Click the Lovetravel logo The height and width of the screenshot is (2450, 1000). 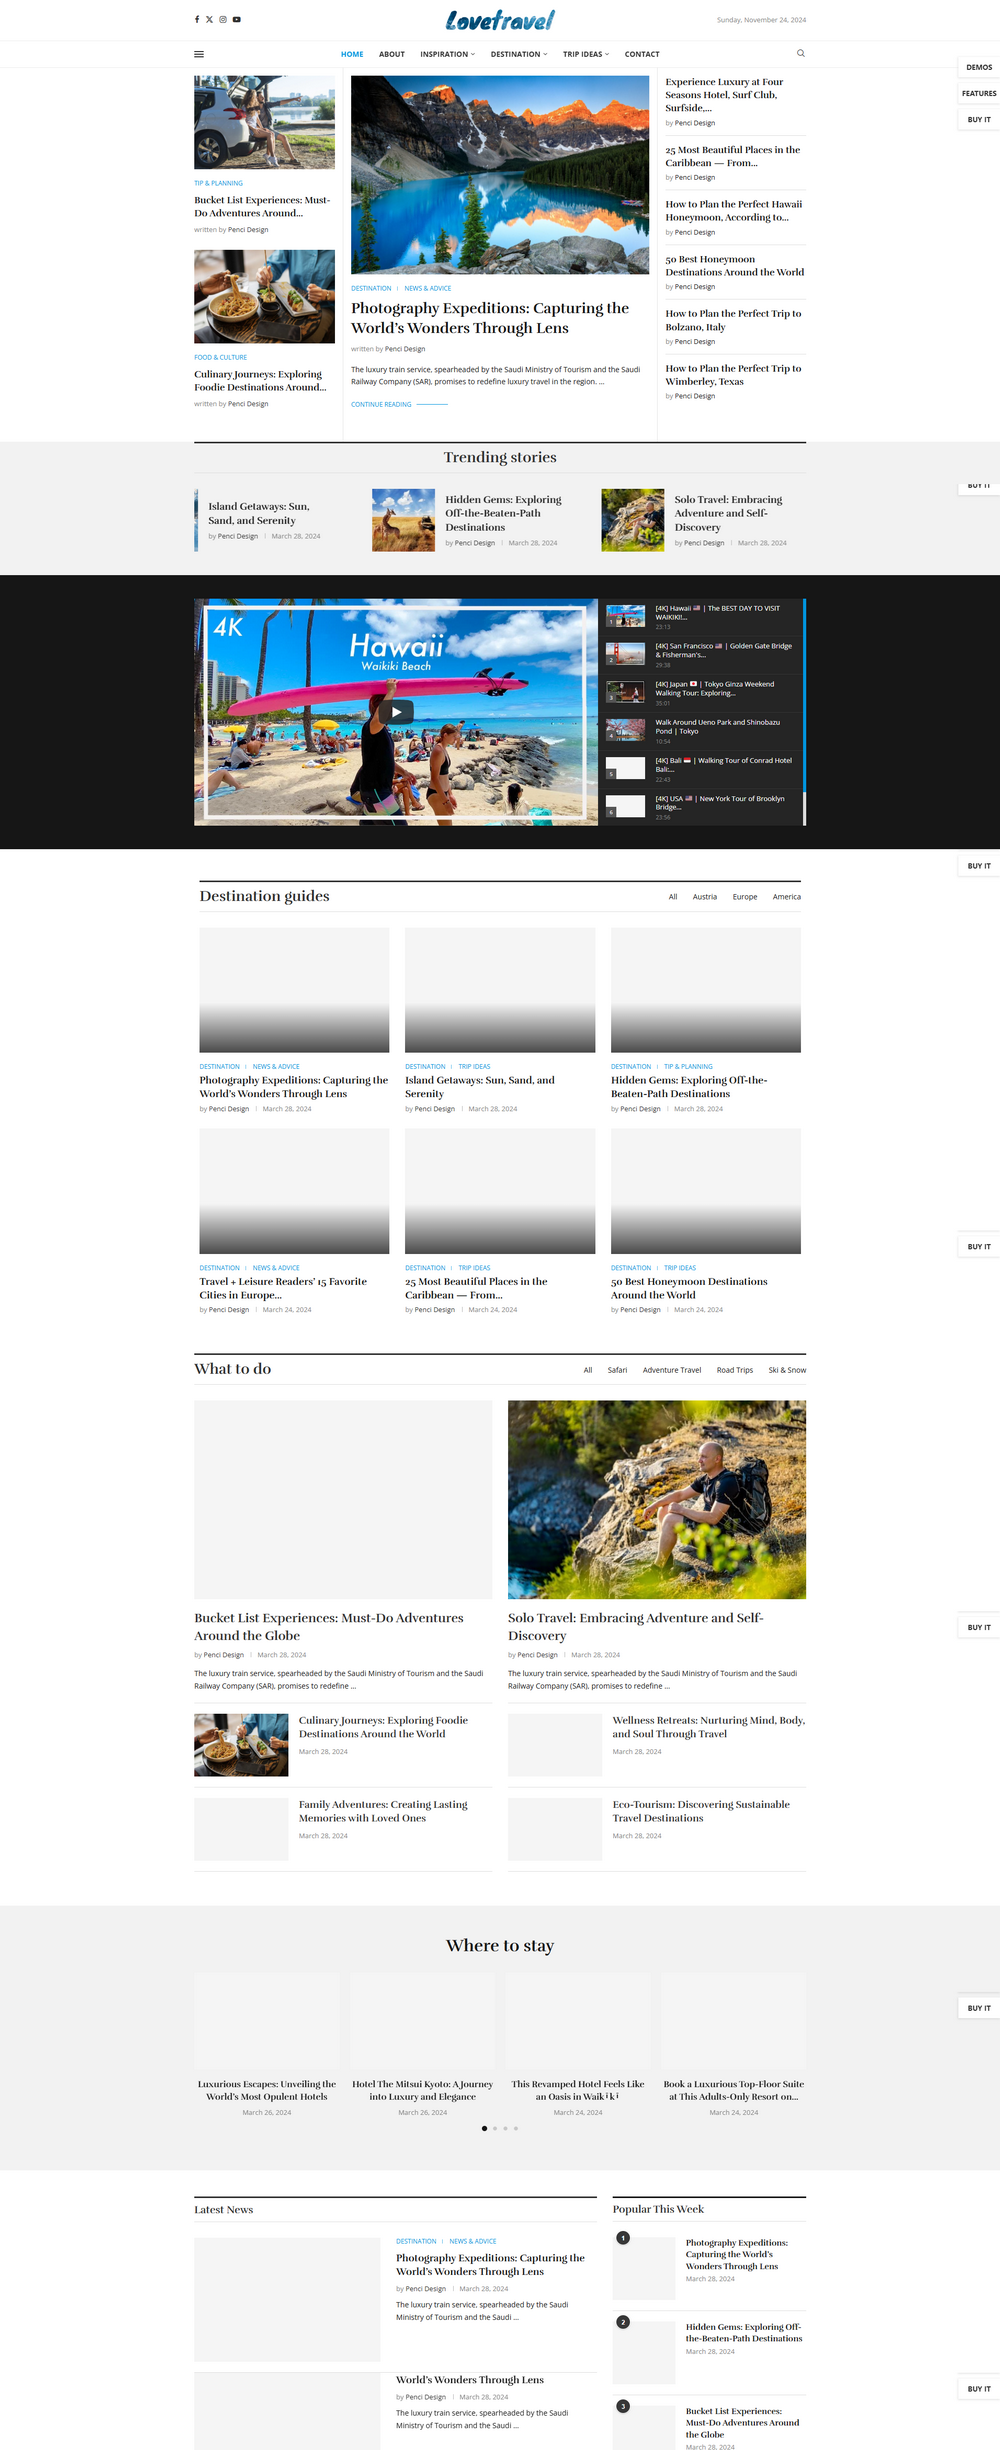[x=500, y=20]
